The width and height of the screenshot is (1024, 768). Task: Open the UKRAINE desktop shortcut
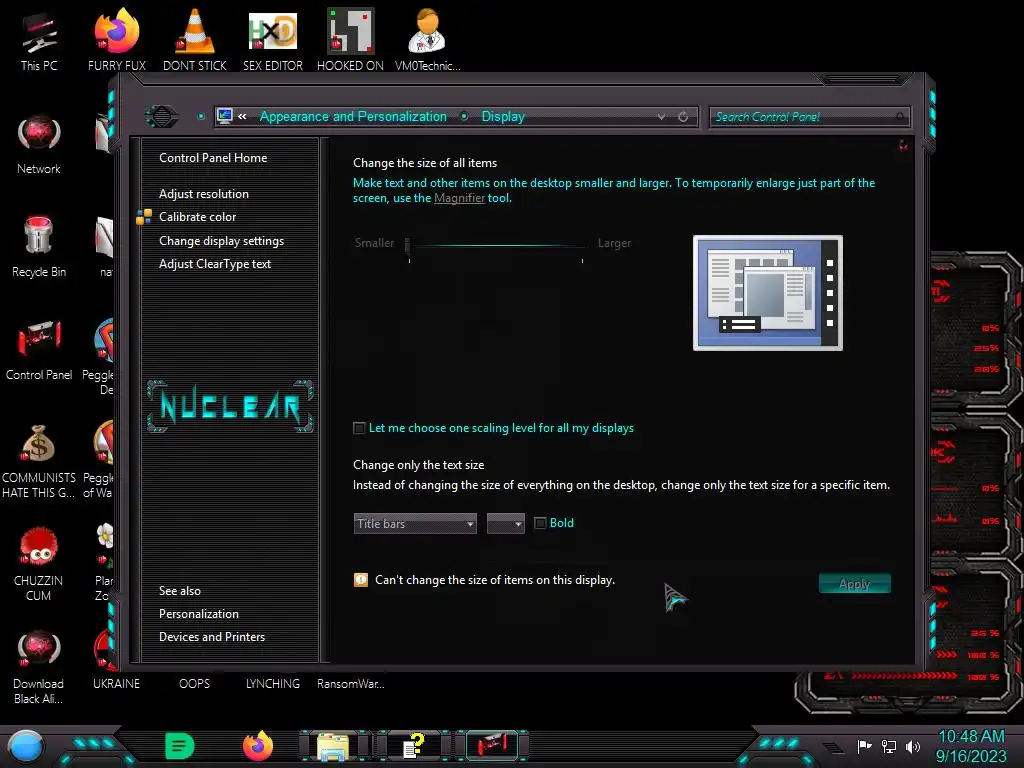[x=116, y=683]
